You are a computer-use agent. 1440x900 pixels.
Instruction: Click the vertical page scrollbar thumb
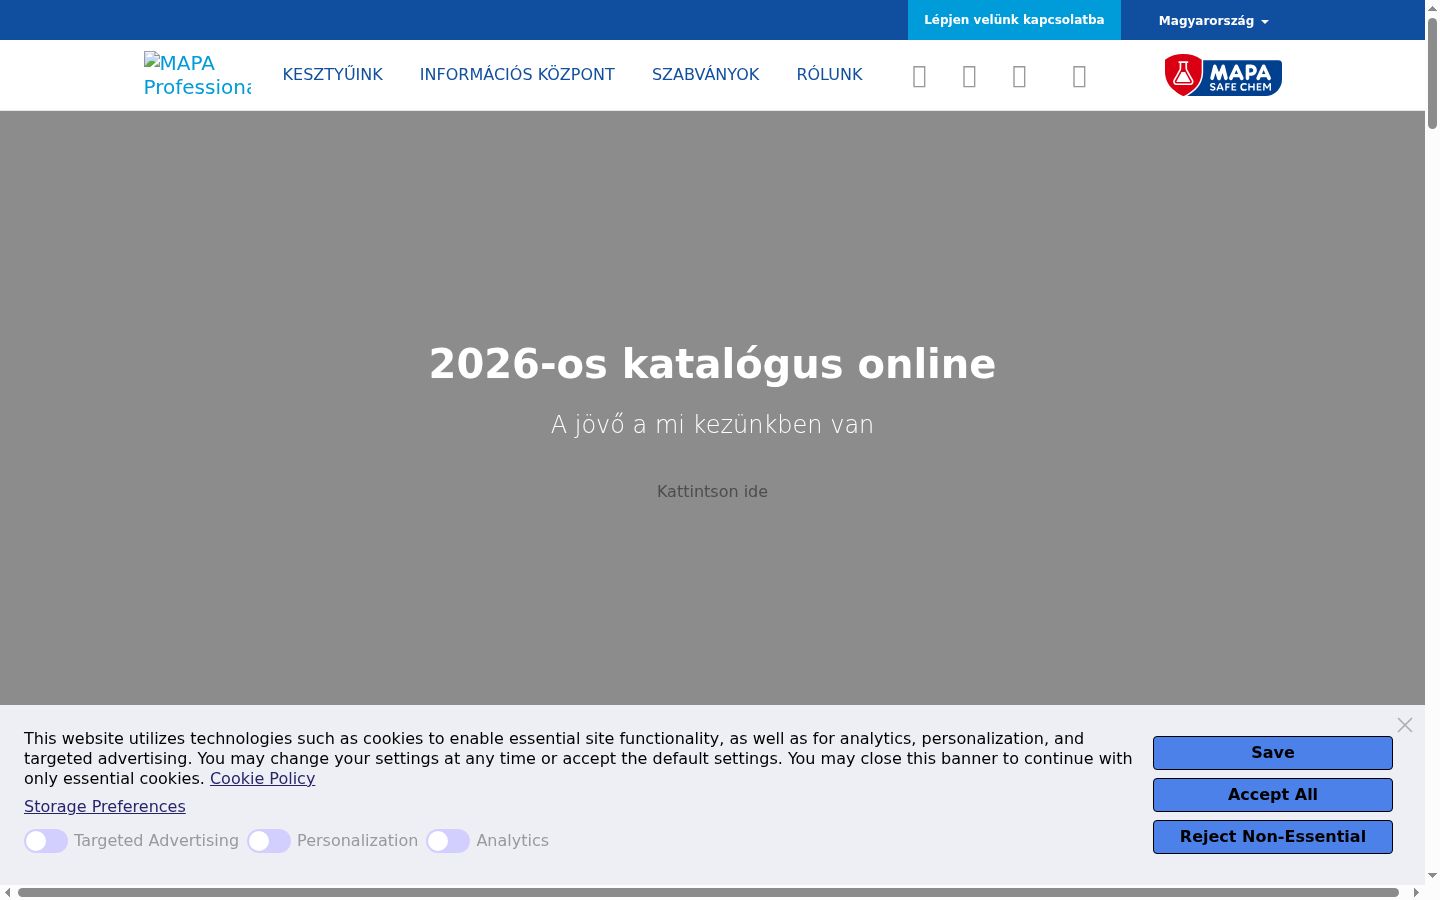(x=1432, y=73)
